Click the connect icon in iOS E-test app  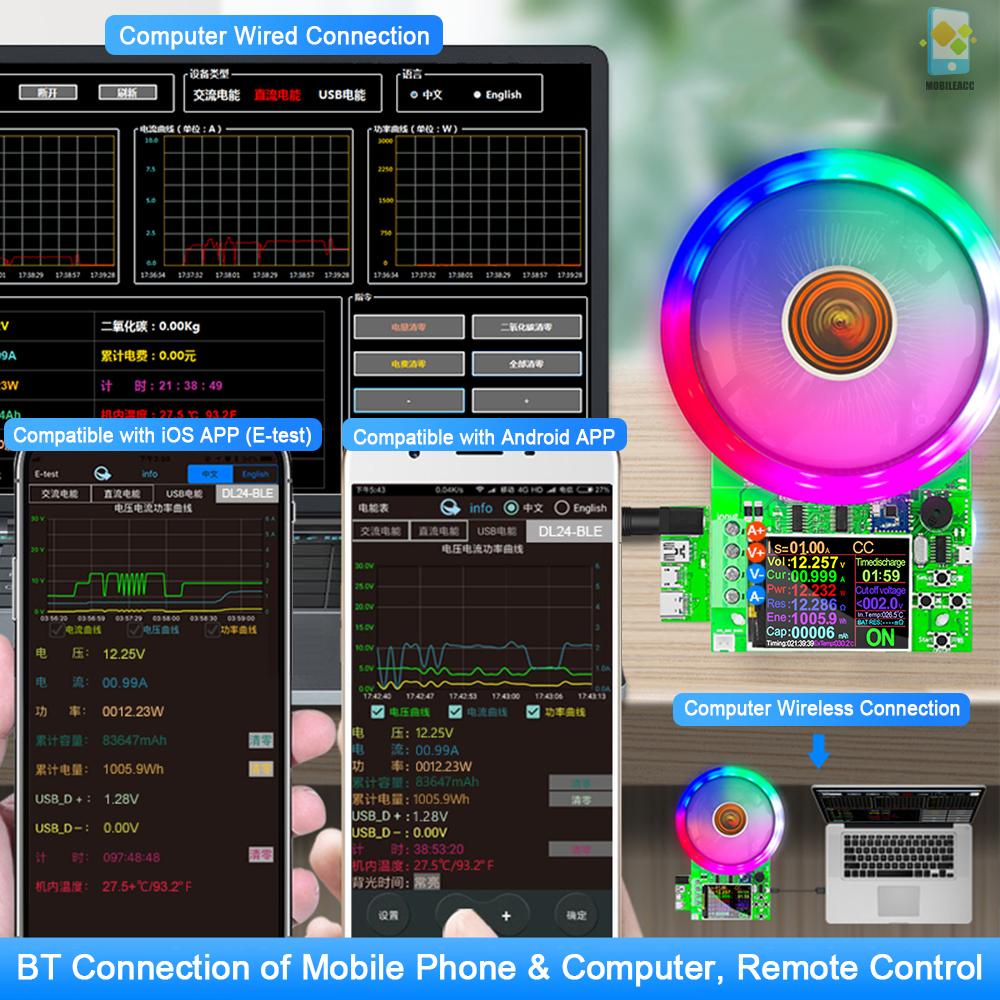(x=102, y=474)
